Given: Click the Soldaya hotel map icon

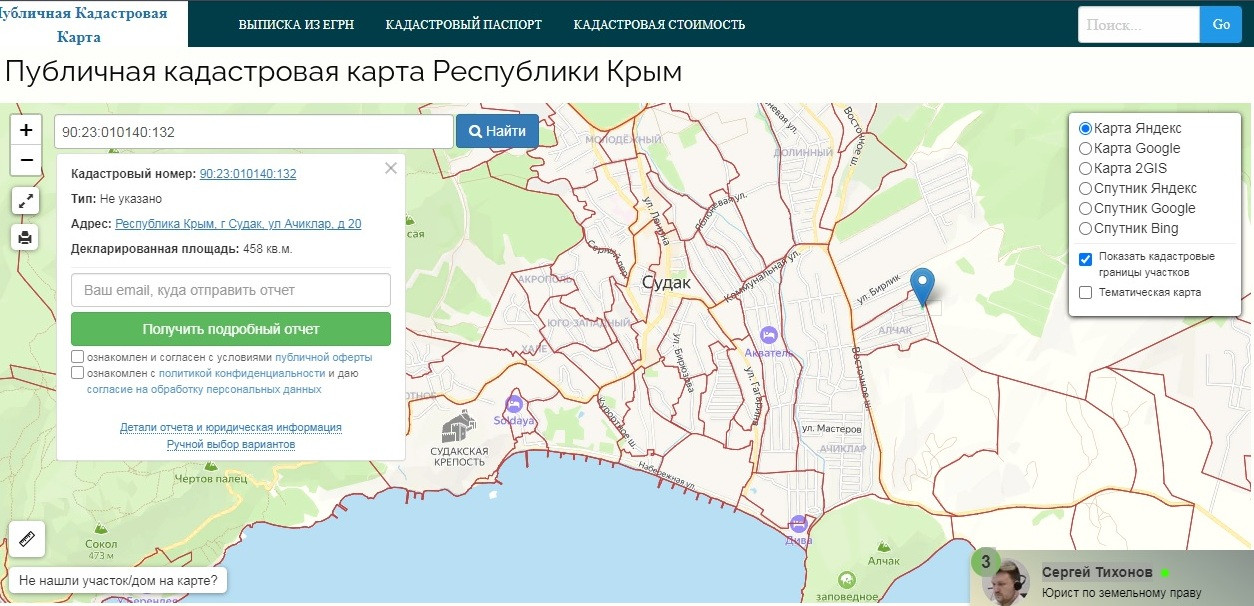Looking at the screenshot, I should 514,404.
